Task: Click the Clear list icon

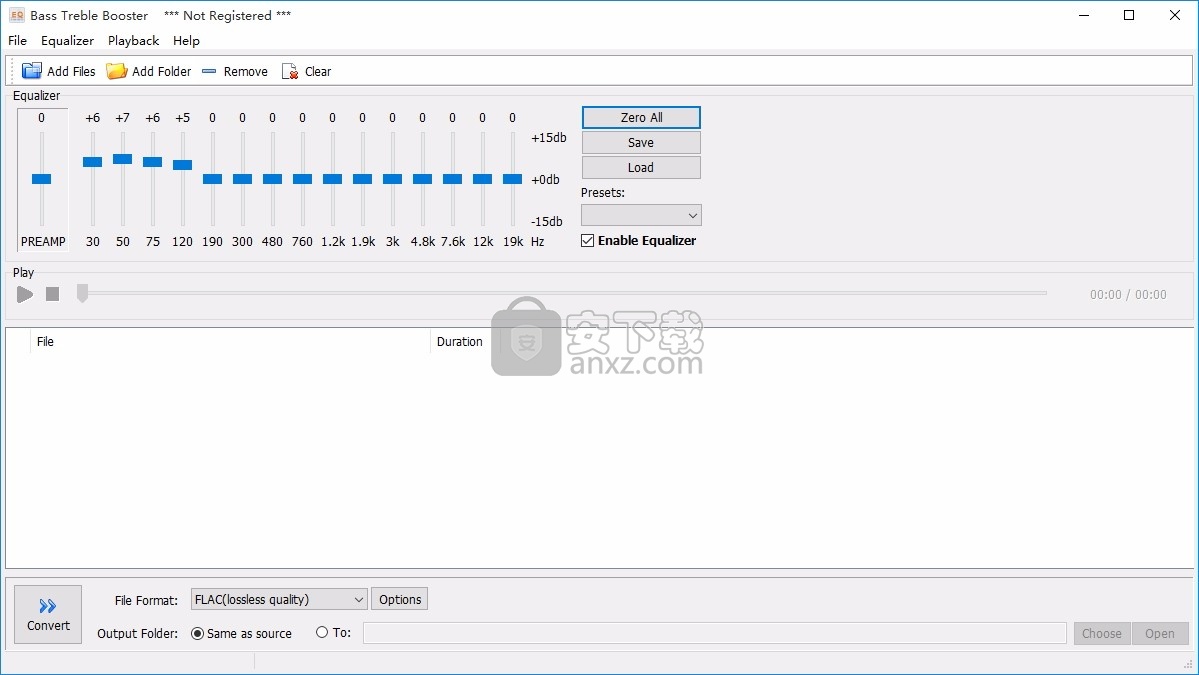Action: (290, 71)
